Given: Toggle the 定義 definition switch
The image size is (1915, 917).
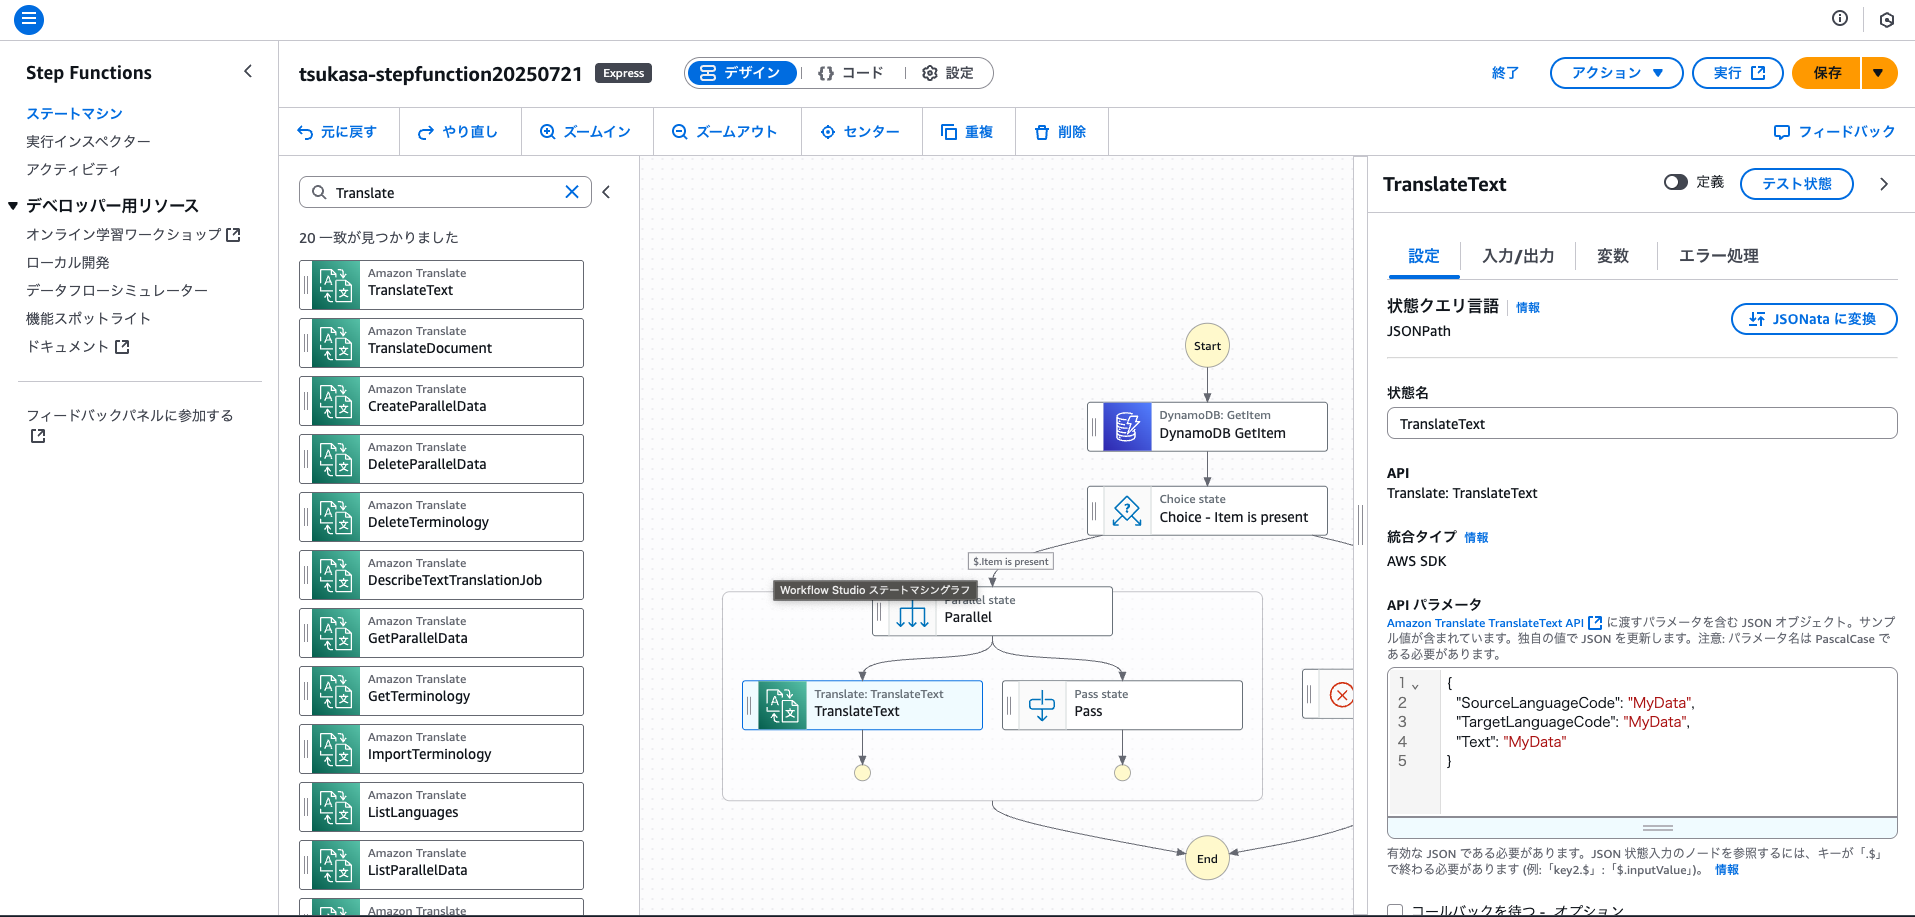Looking at the screenshot, I should 1675,182.
